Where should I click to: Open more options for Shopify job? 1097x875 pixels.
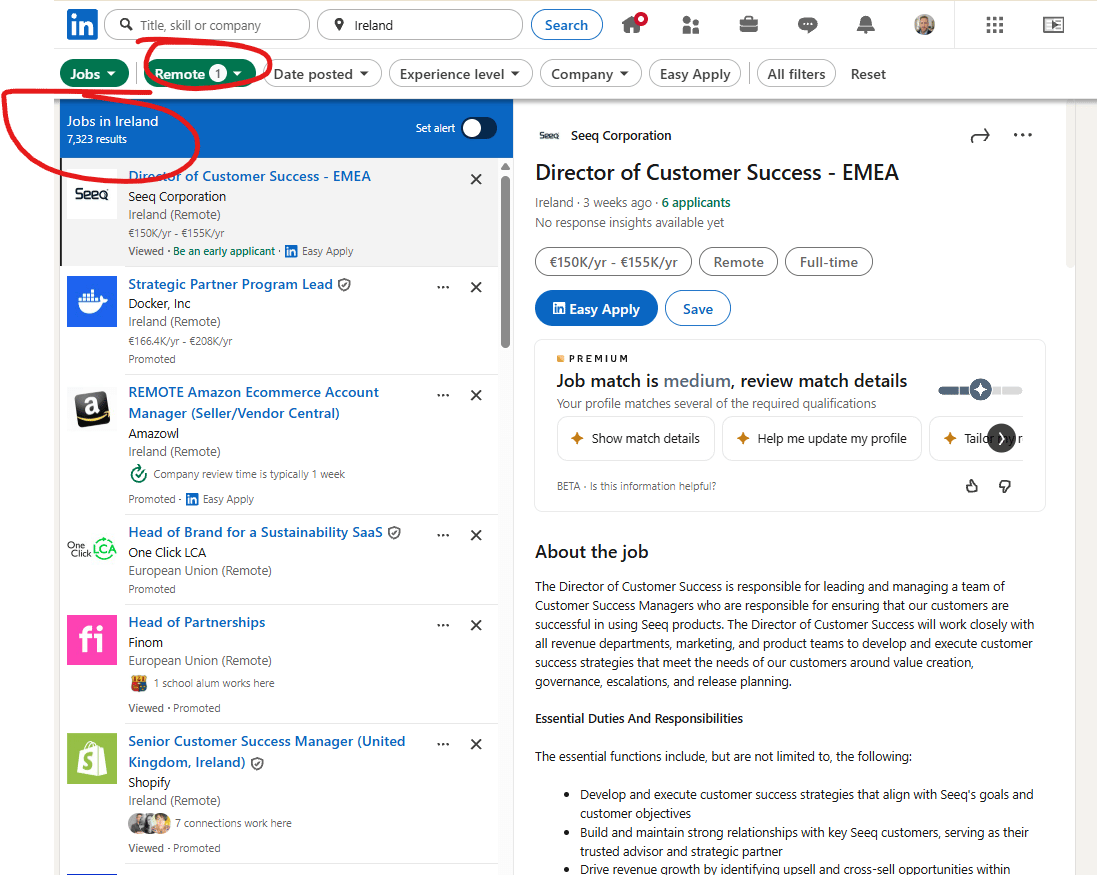443,744
